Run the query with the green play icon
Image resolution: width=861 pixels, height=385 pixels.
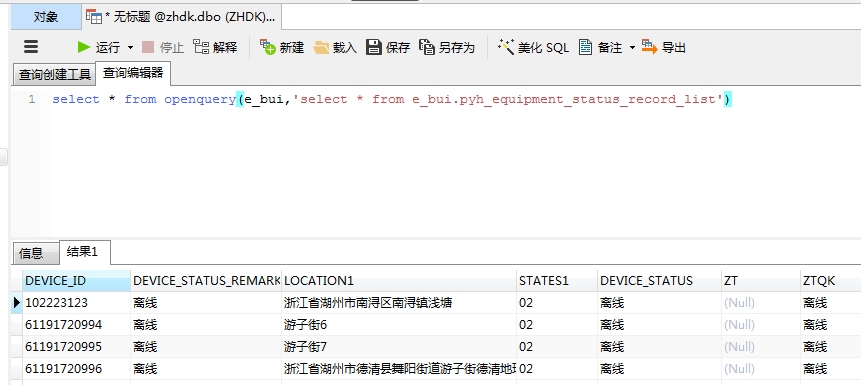pyautogui.click(x=83, y=47)
